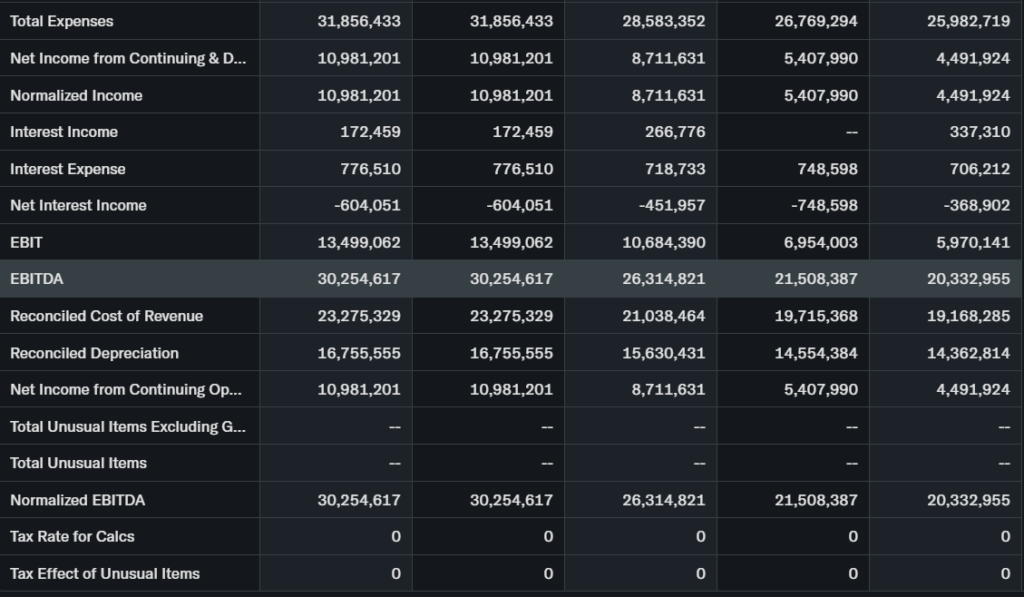Image resolution: width=1024 pixels, height=597 pixels.
Task: Click the Interest Expense row label
Action: tap(68, 169)
